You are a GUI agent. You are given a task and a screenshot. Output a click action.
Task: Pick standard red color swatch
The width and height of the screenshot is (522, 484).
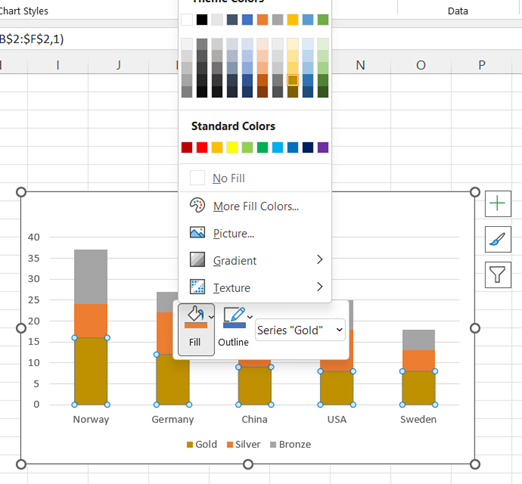202,147
